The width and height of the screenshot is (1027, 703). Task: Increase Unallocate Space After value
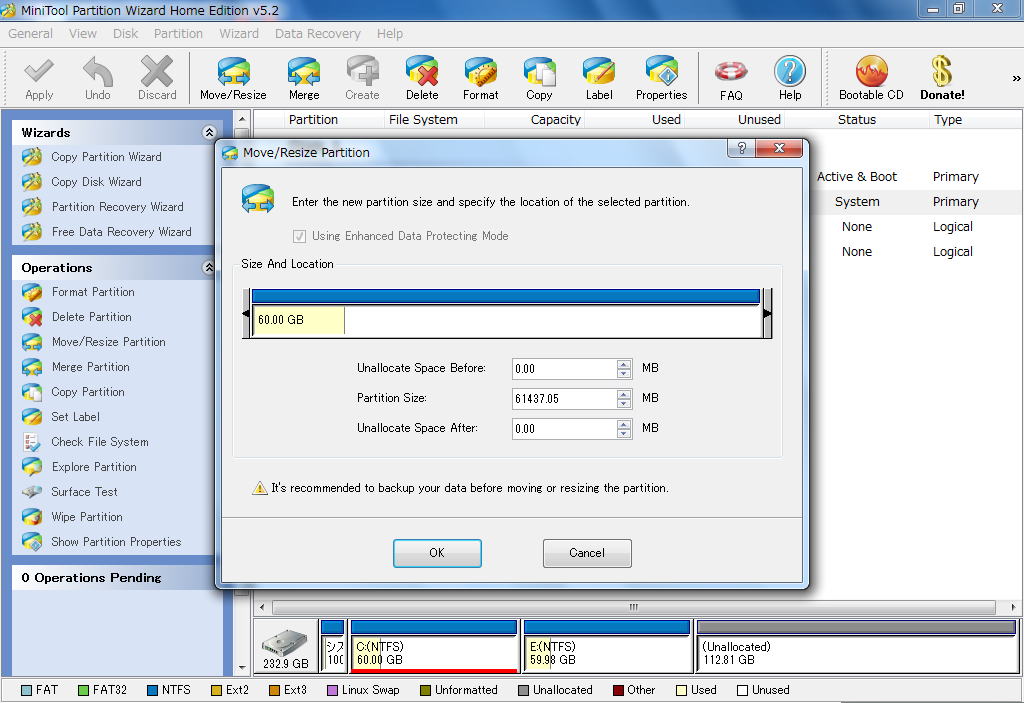pyautogui.click(x=624, y=424)
